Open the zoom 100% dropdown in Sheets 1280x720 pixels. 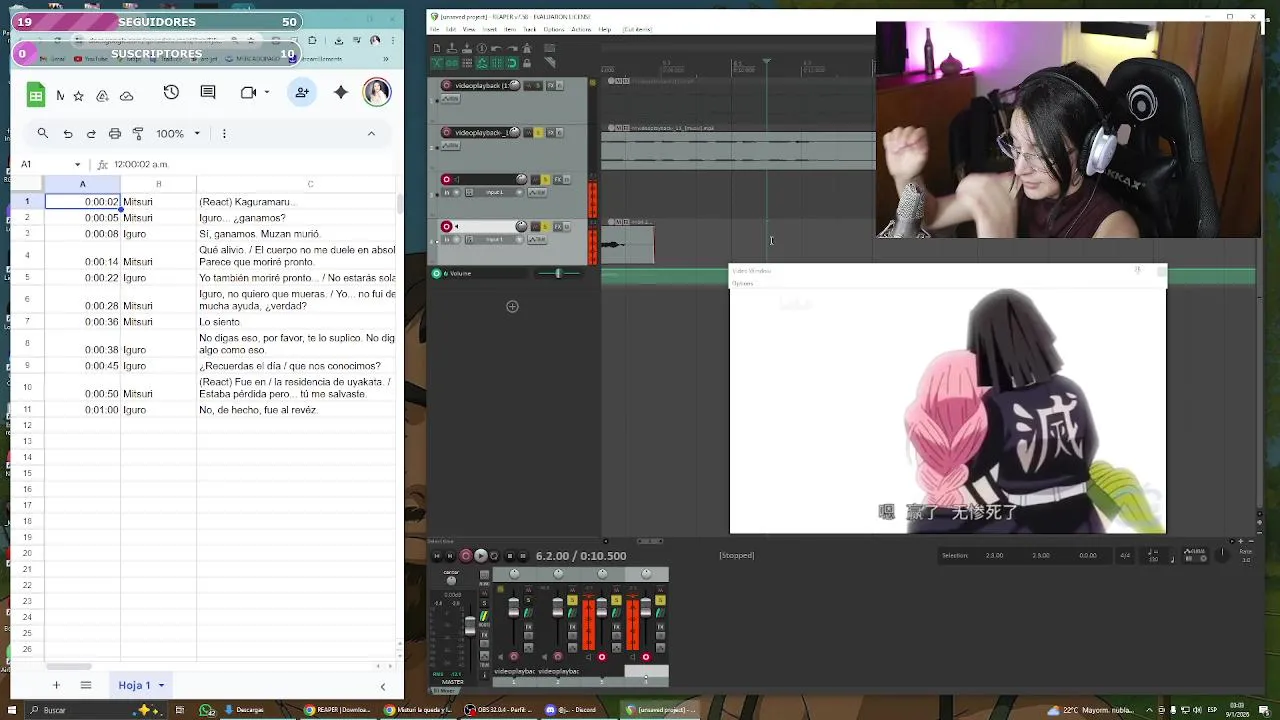[179, 133]
